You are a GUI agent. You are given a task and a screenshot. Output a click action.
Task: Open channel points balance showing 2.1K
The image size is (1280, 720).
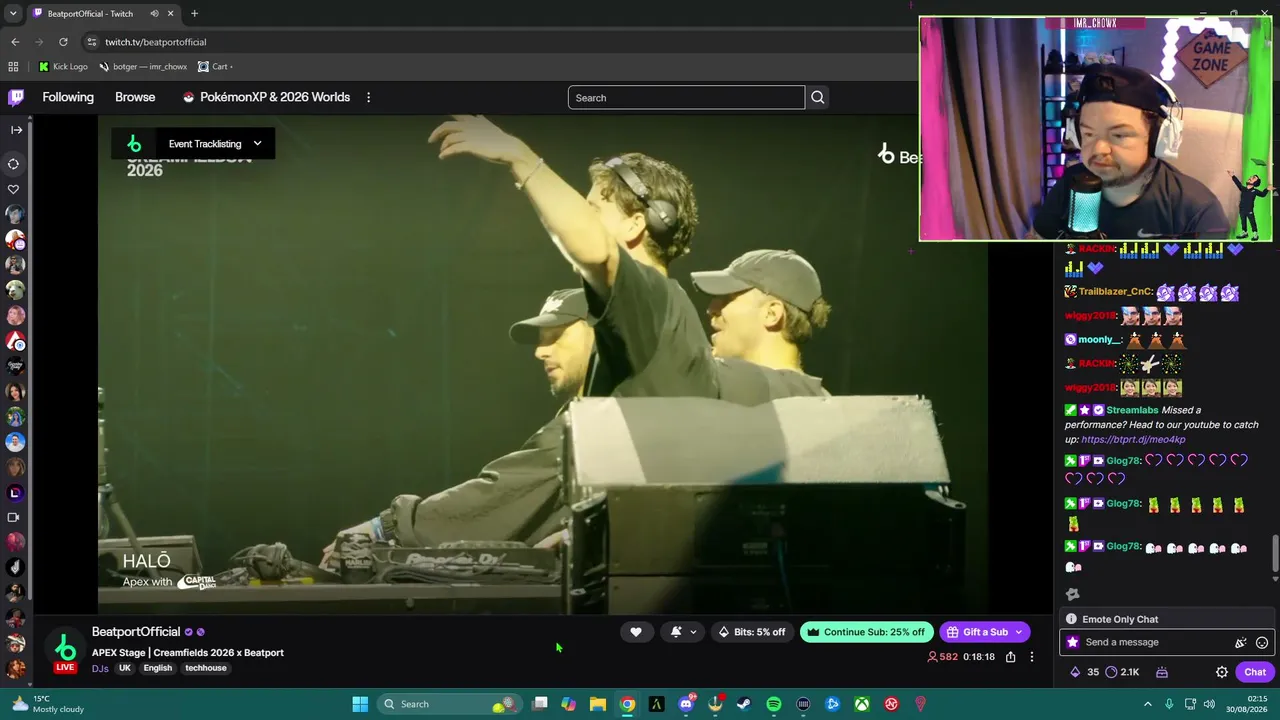1122,672
